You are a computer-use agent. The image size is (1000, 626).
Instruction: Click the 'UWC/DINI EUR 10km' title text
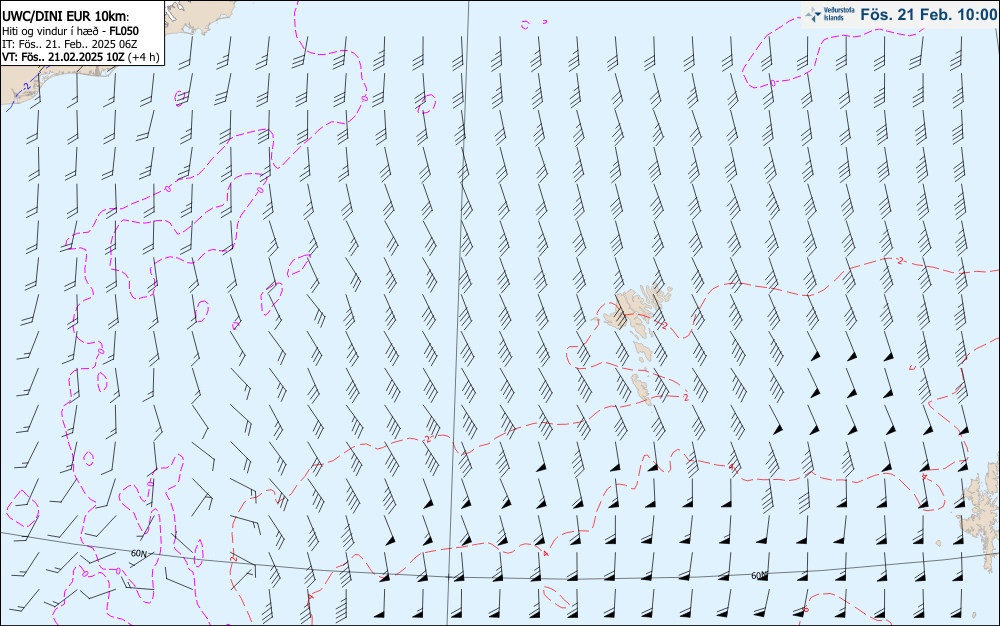tap(65, 17)
